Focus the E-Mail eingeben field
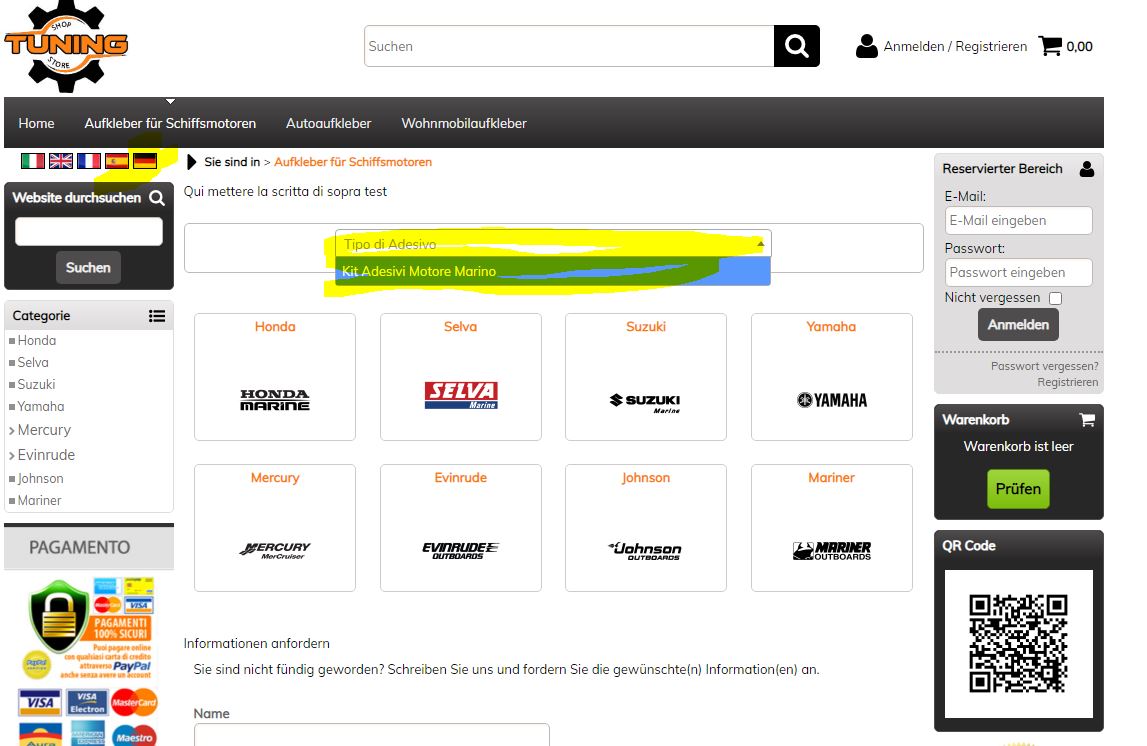The image size is (1147, 746). [x=1018, y=221]
